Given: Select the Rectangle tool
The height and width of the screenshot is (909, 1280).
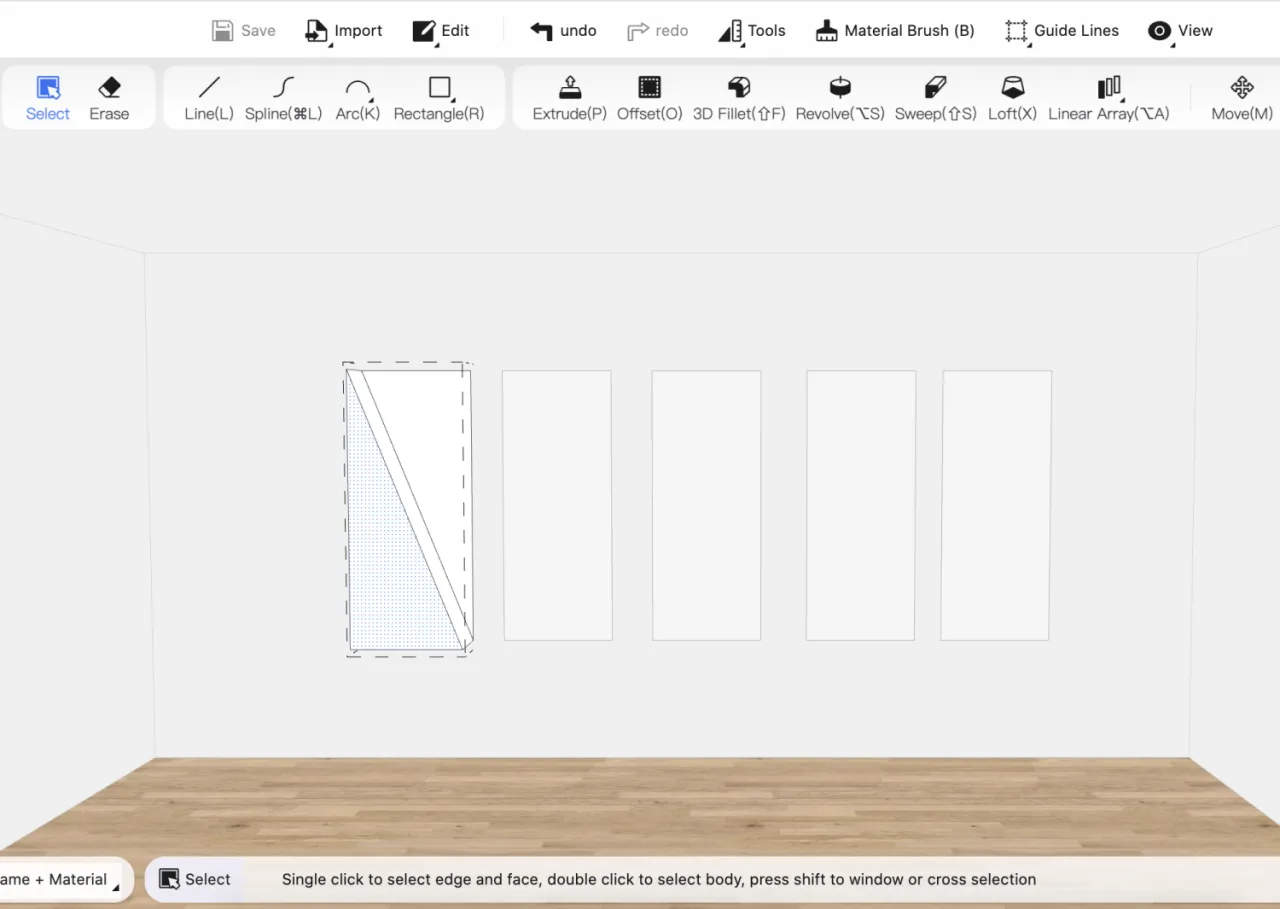Looking at the screenshot, I should (439, 98).
